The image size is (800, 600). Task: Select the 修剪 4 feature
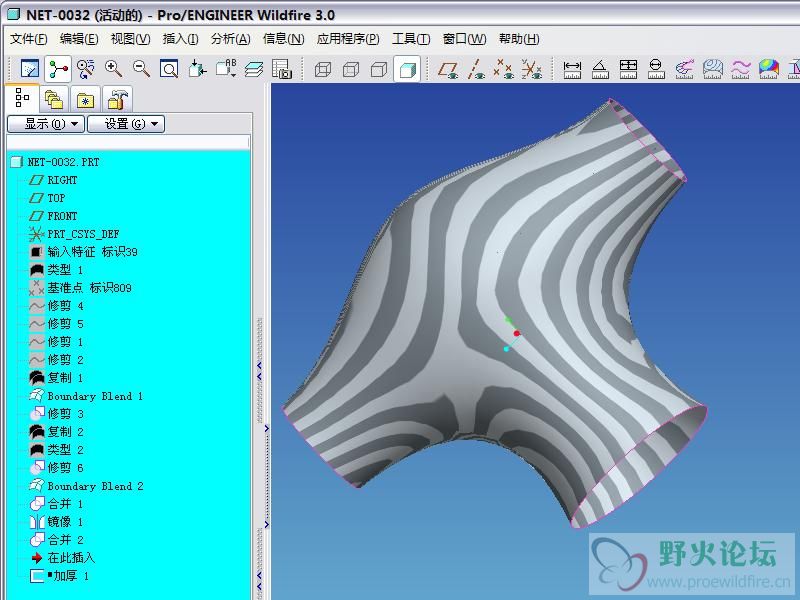point(65,306)
